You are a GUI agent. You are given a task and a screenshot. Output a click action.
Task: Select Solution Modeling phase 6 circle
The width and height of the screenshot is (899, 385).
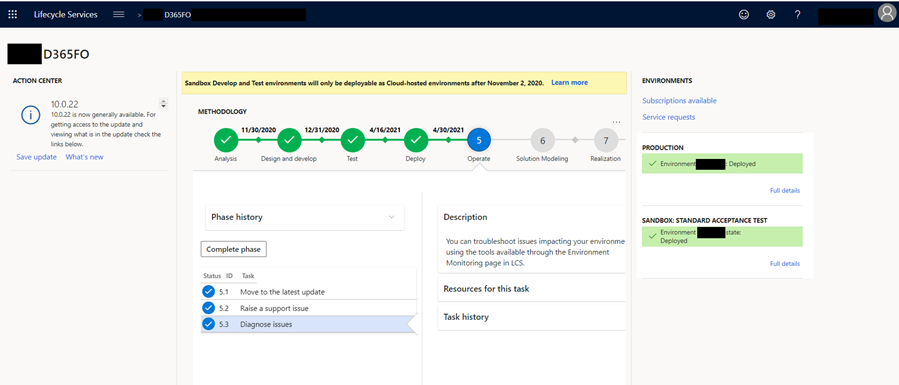coord(542,140)
